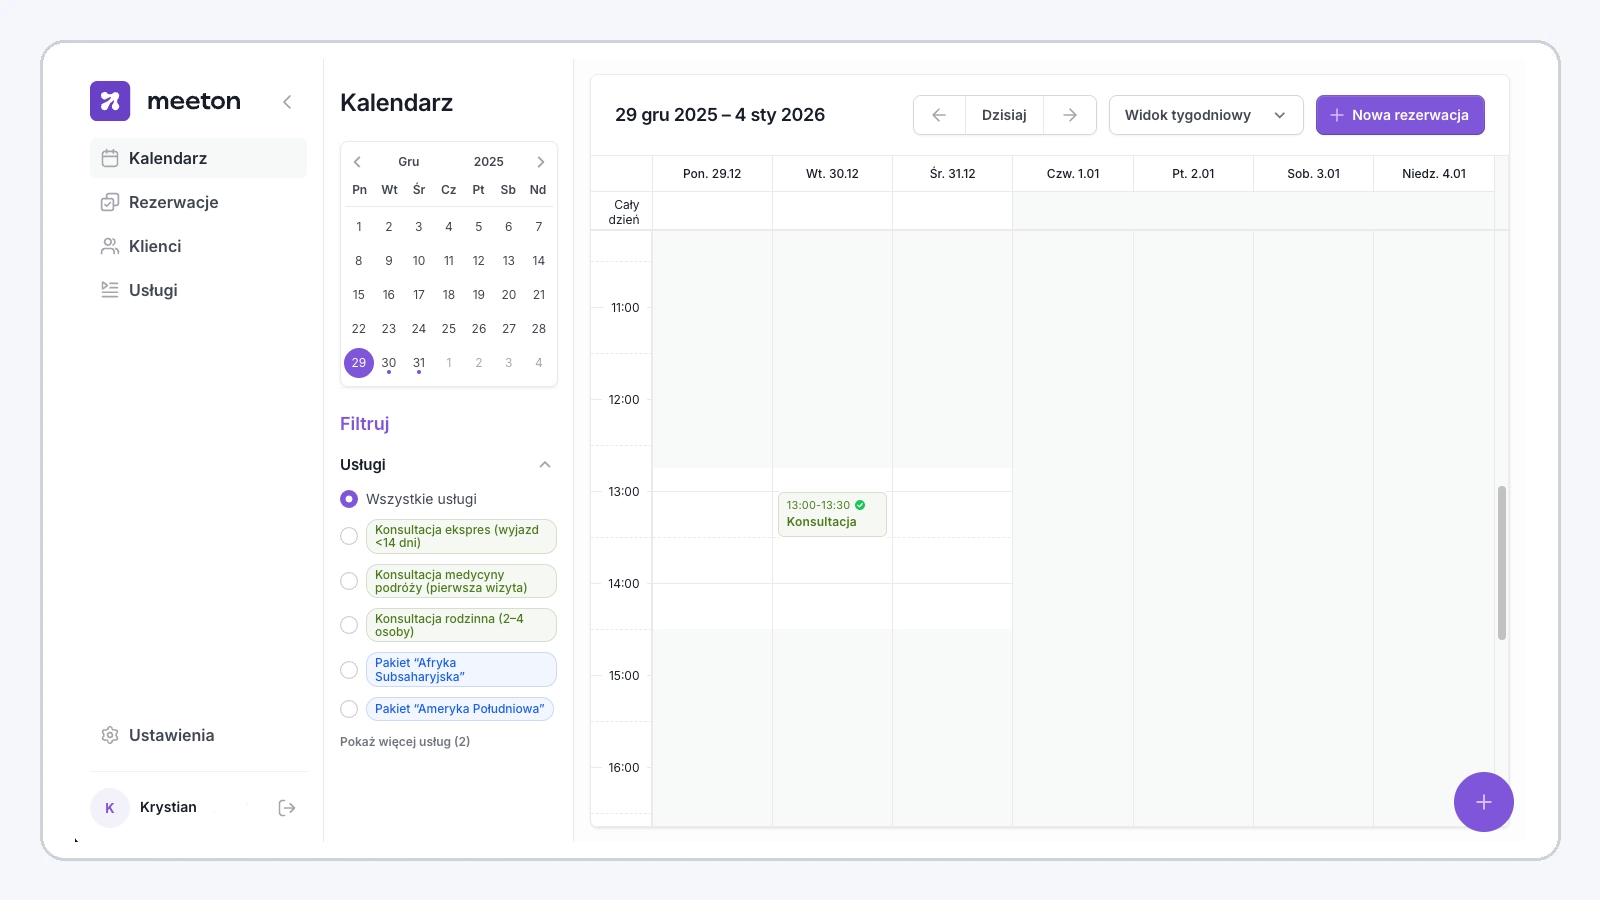Viewport: 1600px width, 900px height.
Task: Select the Wszystkie usługi radio button
Action: point(349,499)
